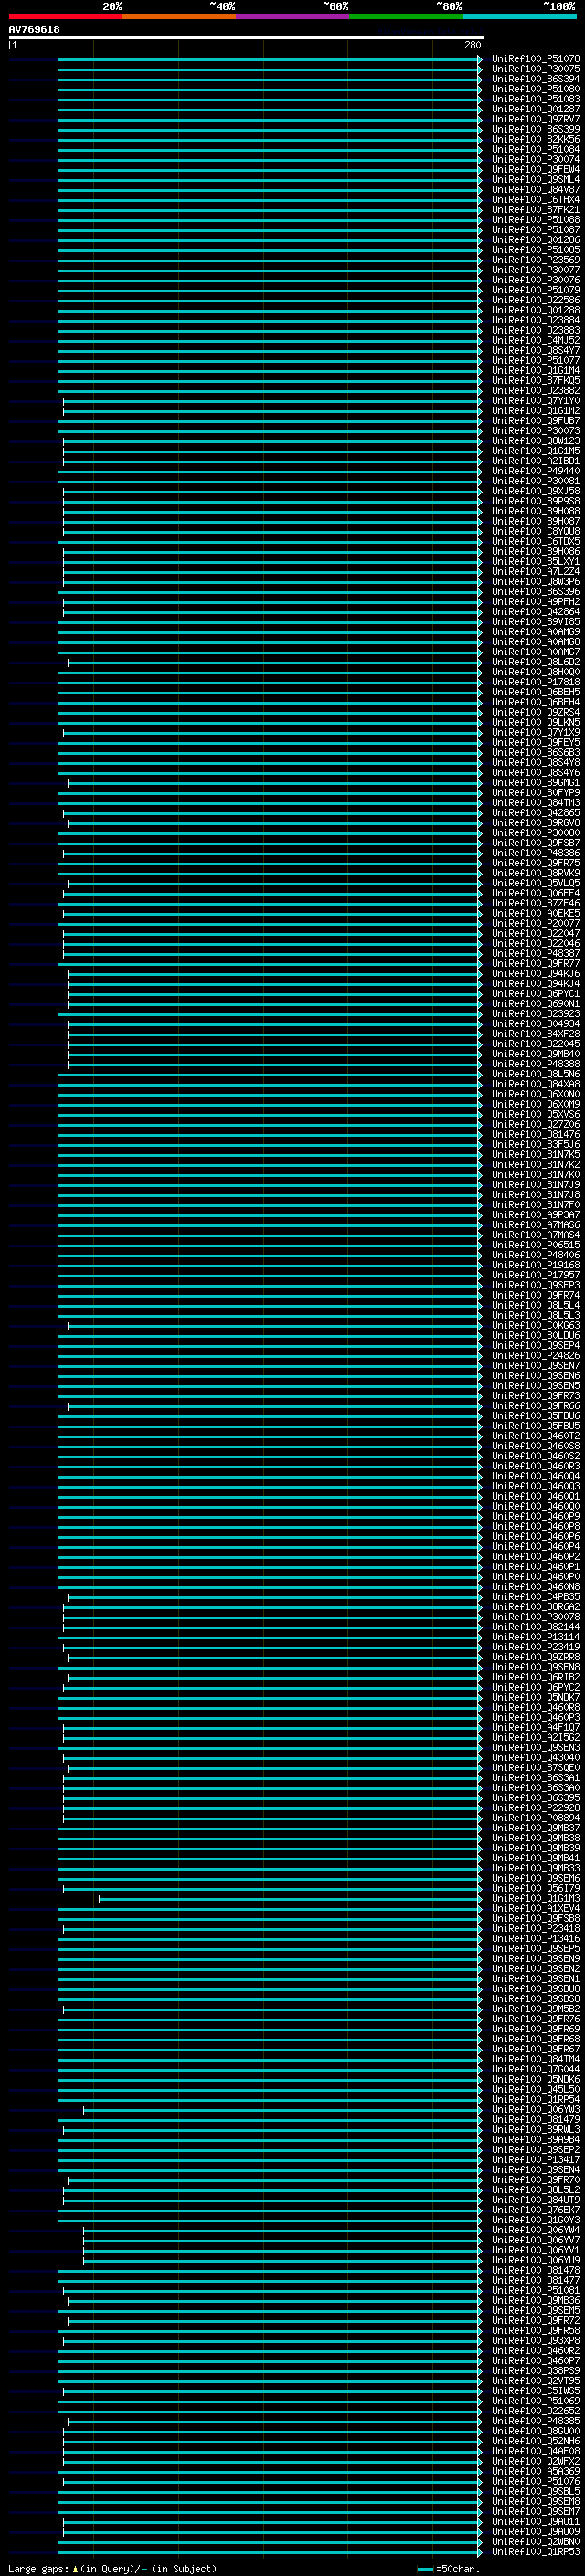Select hit UniRef100_P08894
The width and height of the screenshot is (585, 2576).
(535, 1818)
